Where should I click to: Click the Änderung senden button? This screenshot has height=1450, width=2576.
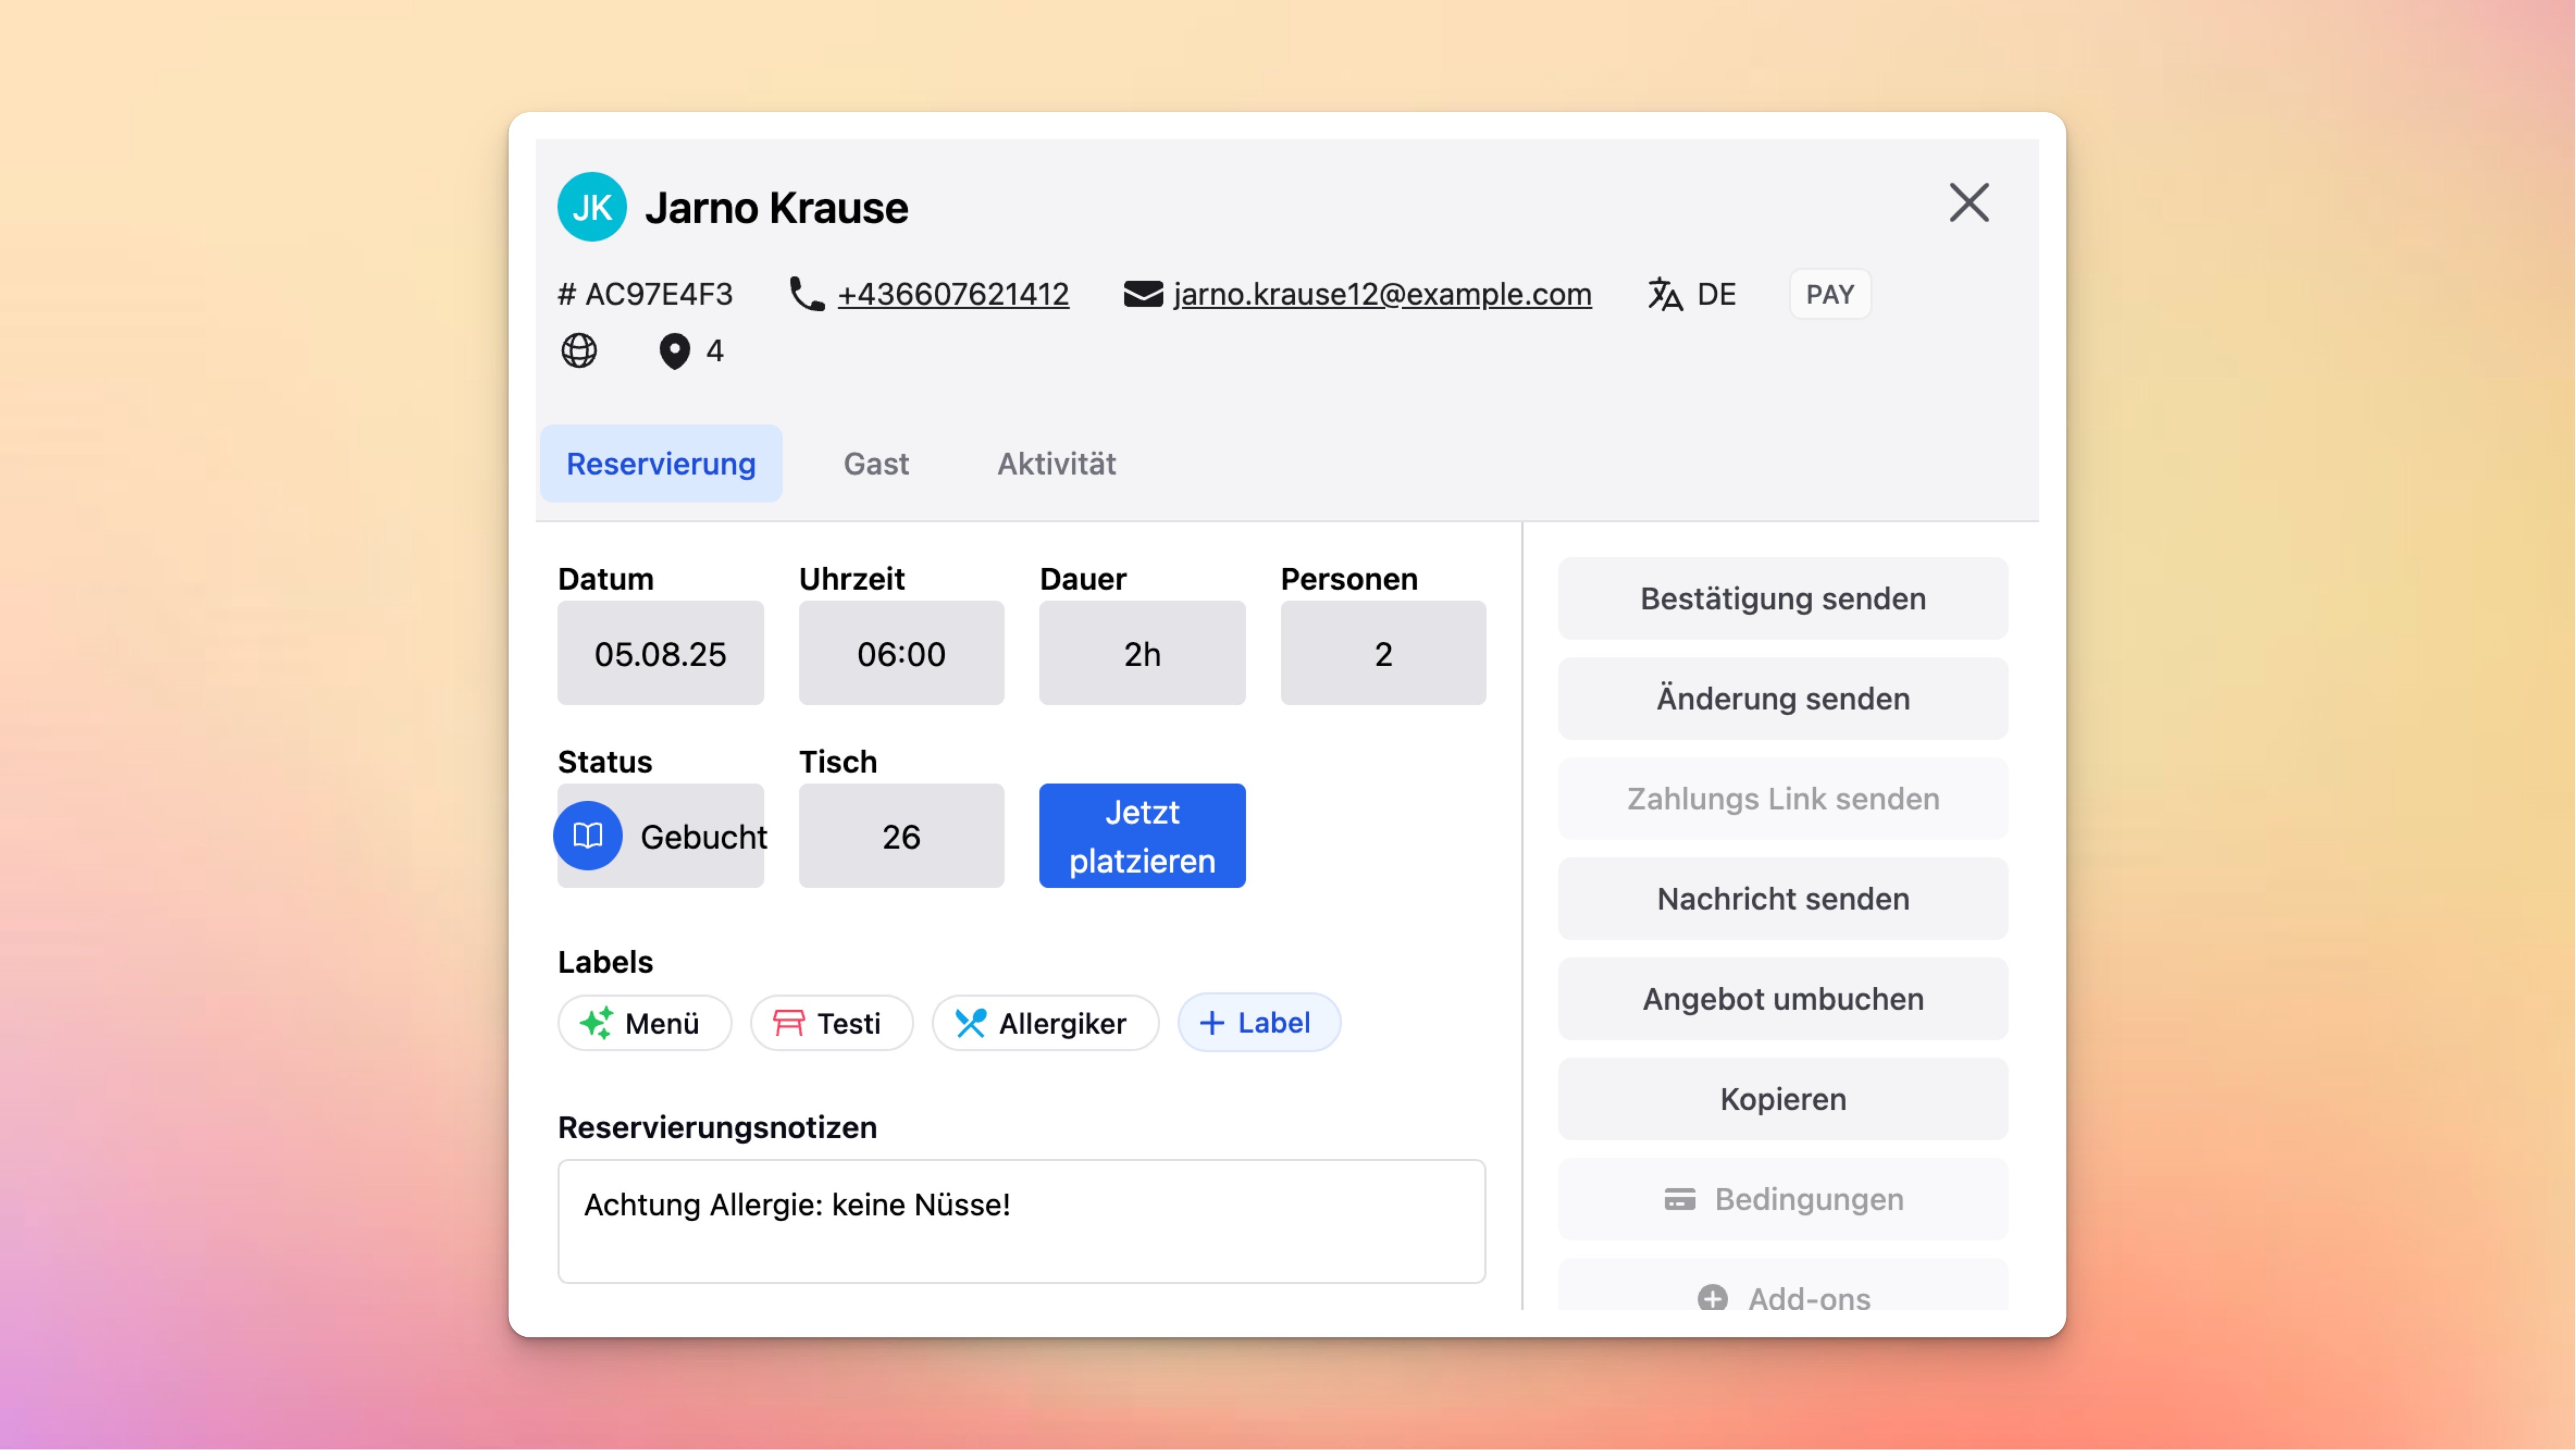click(1783, 699)
